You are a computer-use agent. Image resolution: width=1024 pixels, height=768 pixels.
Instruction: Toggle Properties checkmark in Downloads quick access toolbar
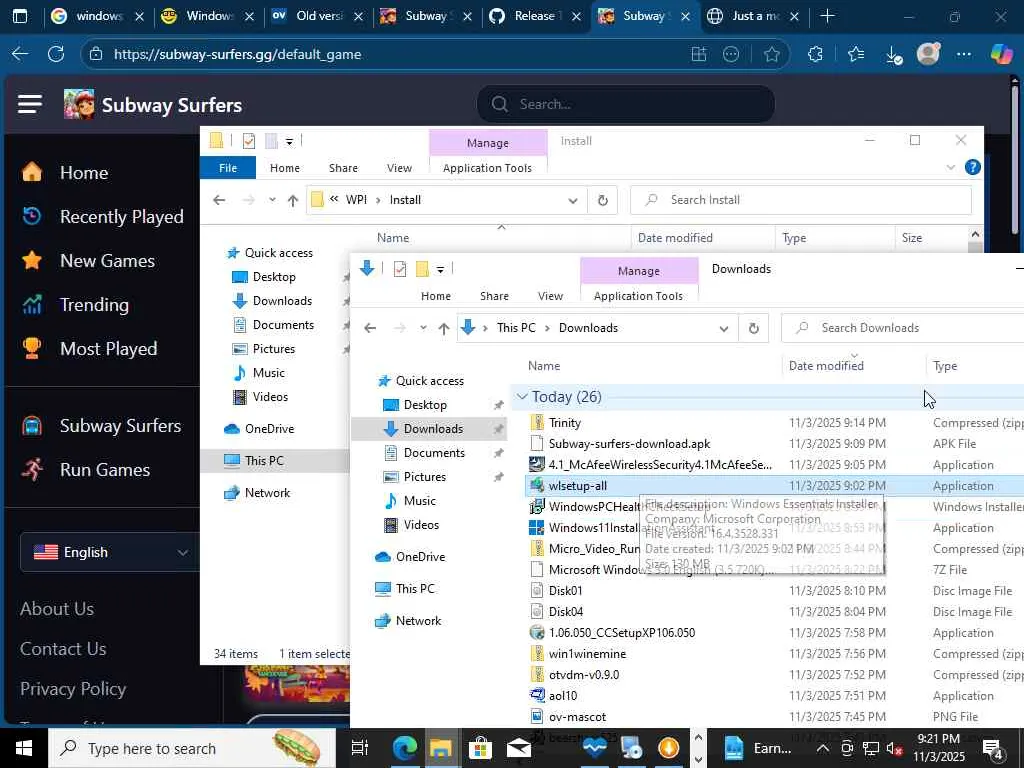tap(400, 268)
